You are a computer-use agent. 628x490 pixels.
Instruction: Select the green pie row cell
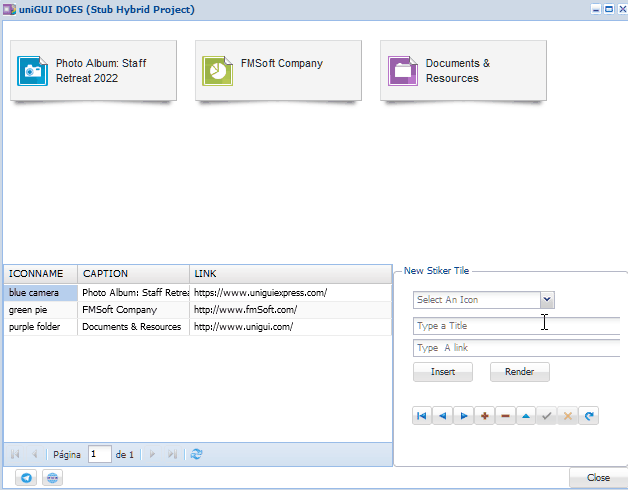40,310
